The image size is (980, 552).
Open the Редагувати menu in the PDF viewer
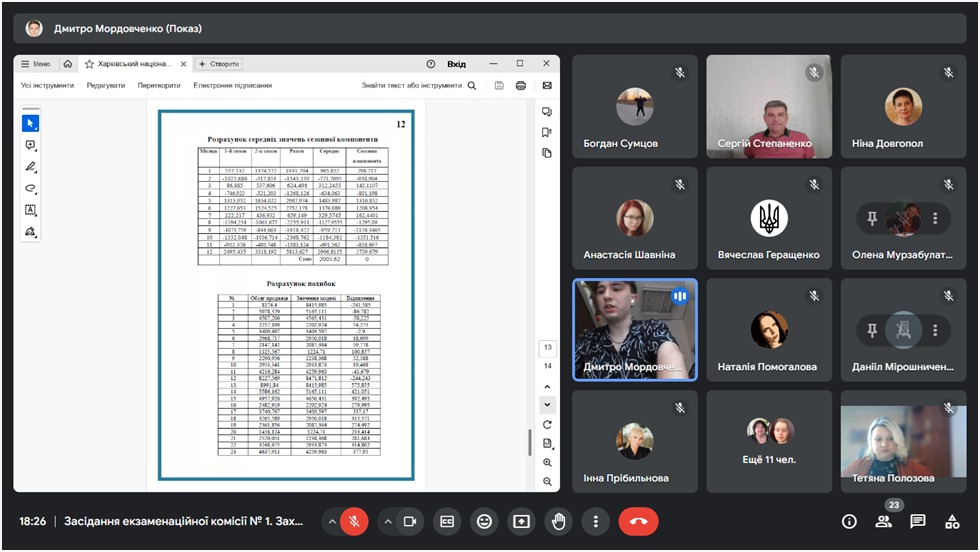105,86
